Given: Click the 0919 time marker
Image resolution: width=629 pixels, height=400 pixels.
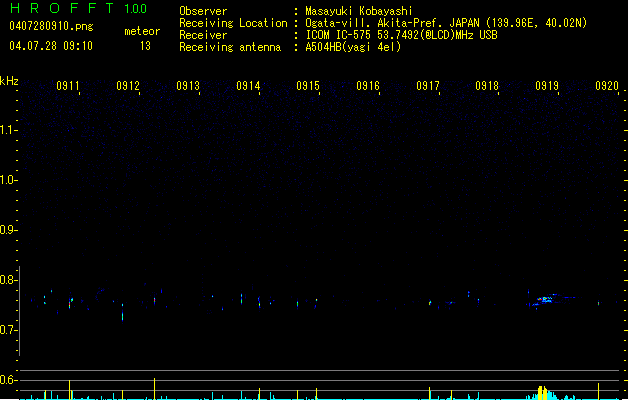Looking at the screenshot, I should [547, 86].
